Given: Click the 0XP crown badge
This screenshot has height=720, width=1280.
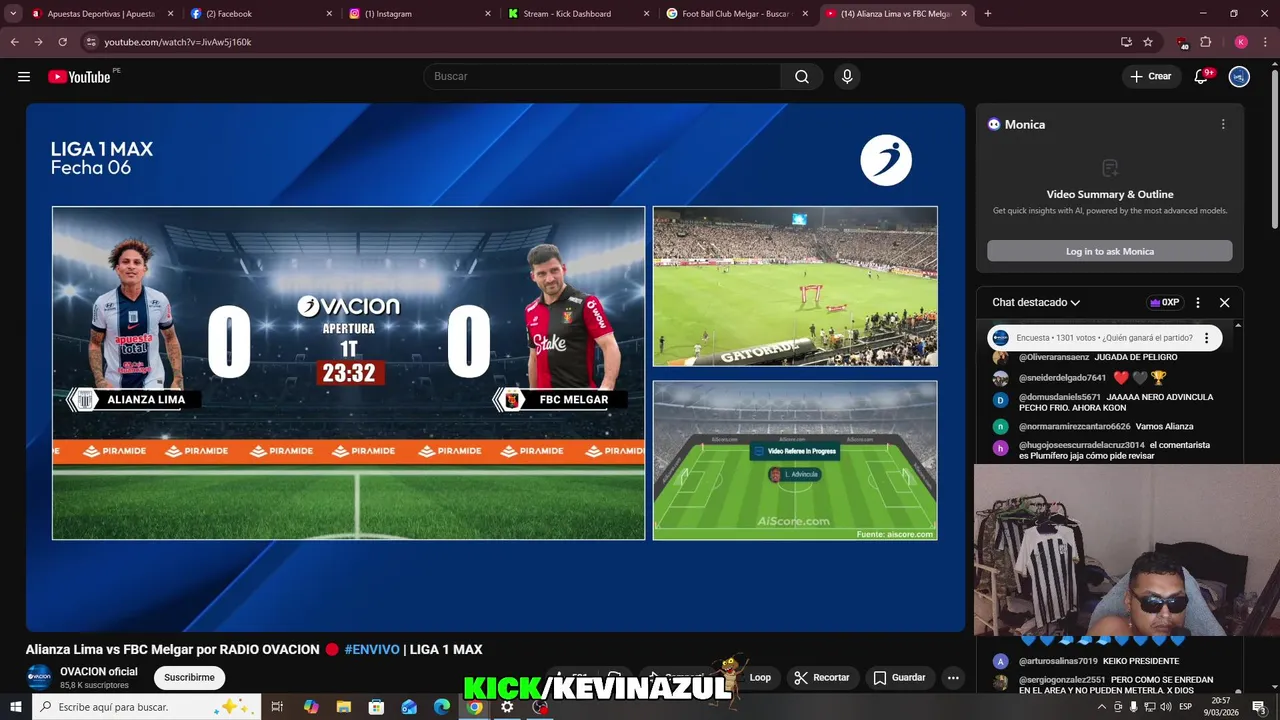Looking at the screenshot, I should pos(1164,302).
